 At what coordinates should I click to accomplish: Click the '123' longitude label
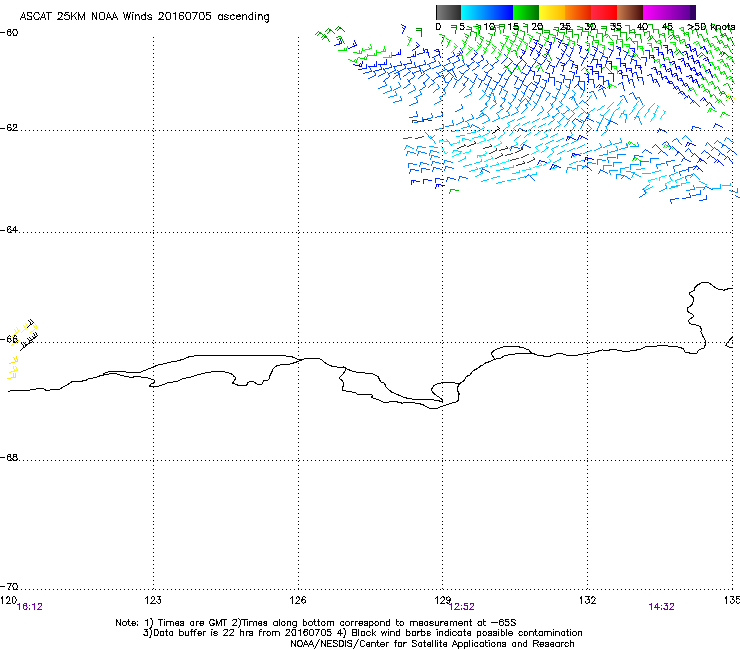point(153,600)
